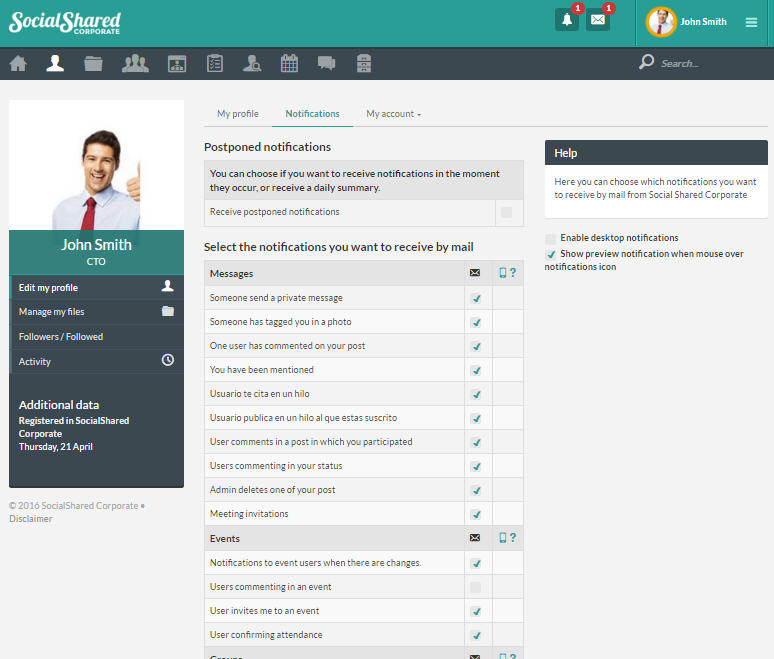Click Edit my profile in sidebar

(48, 288)
